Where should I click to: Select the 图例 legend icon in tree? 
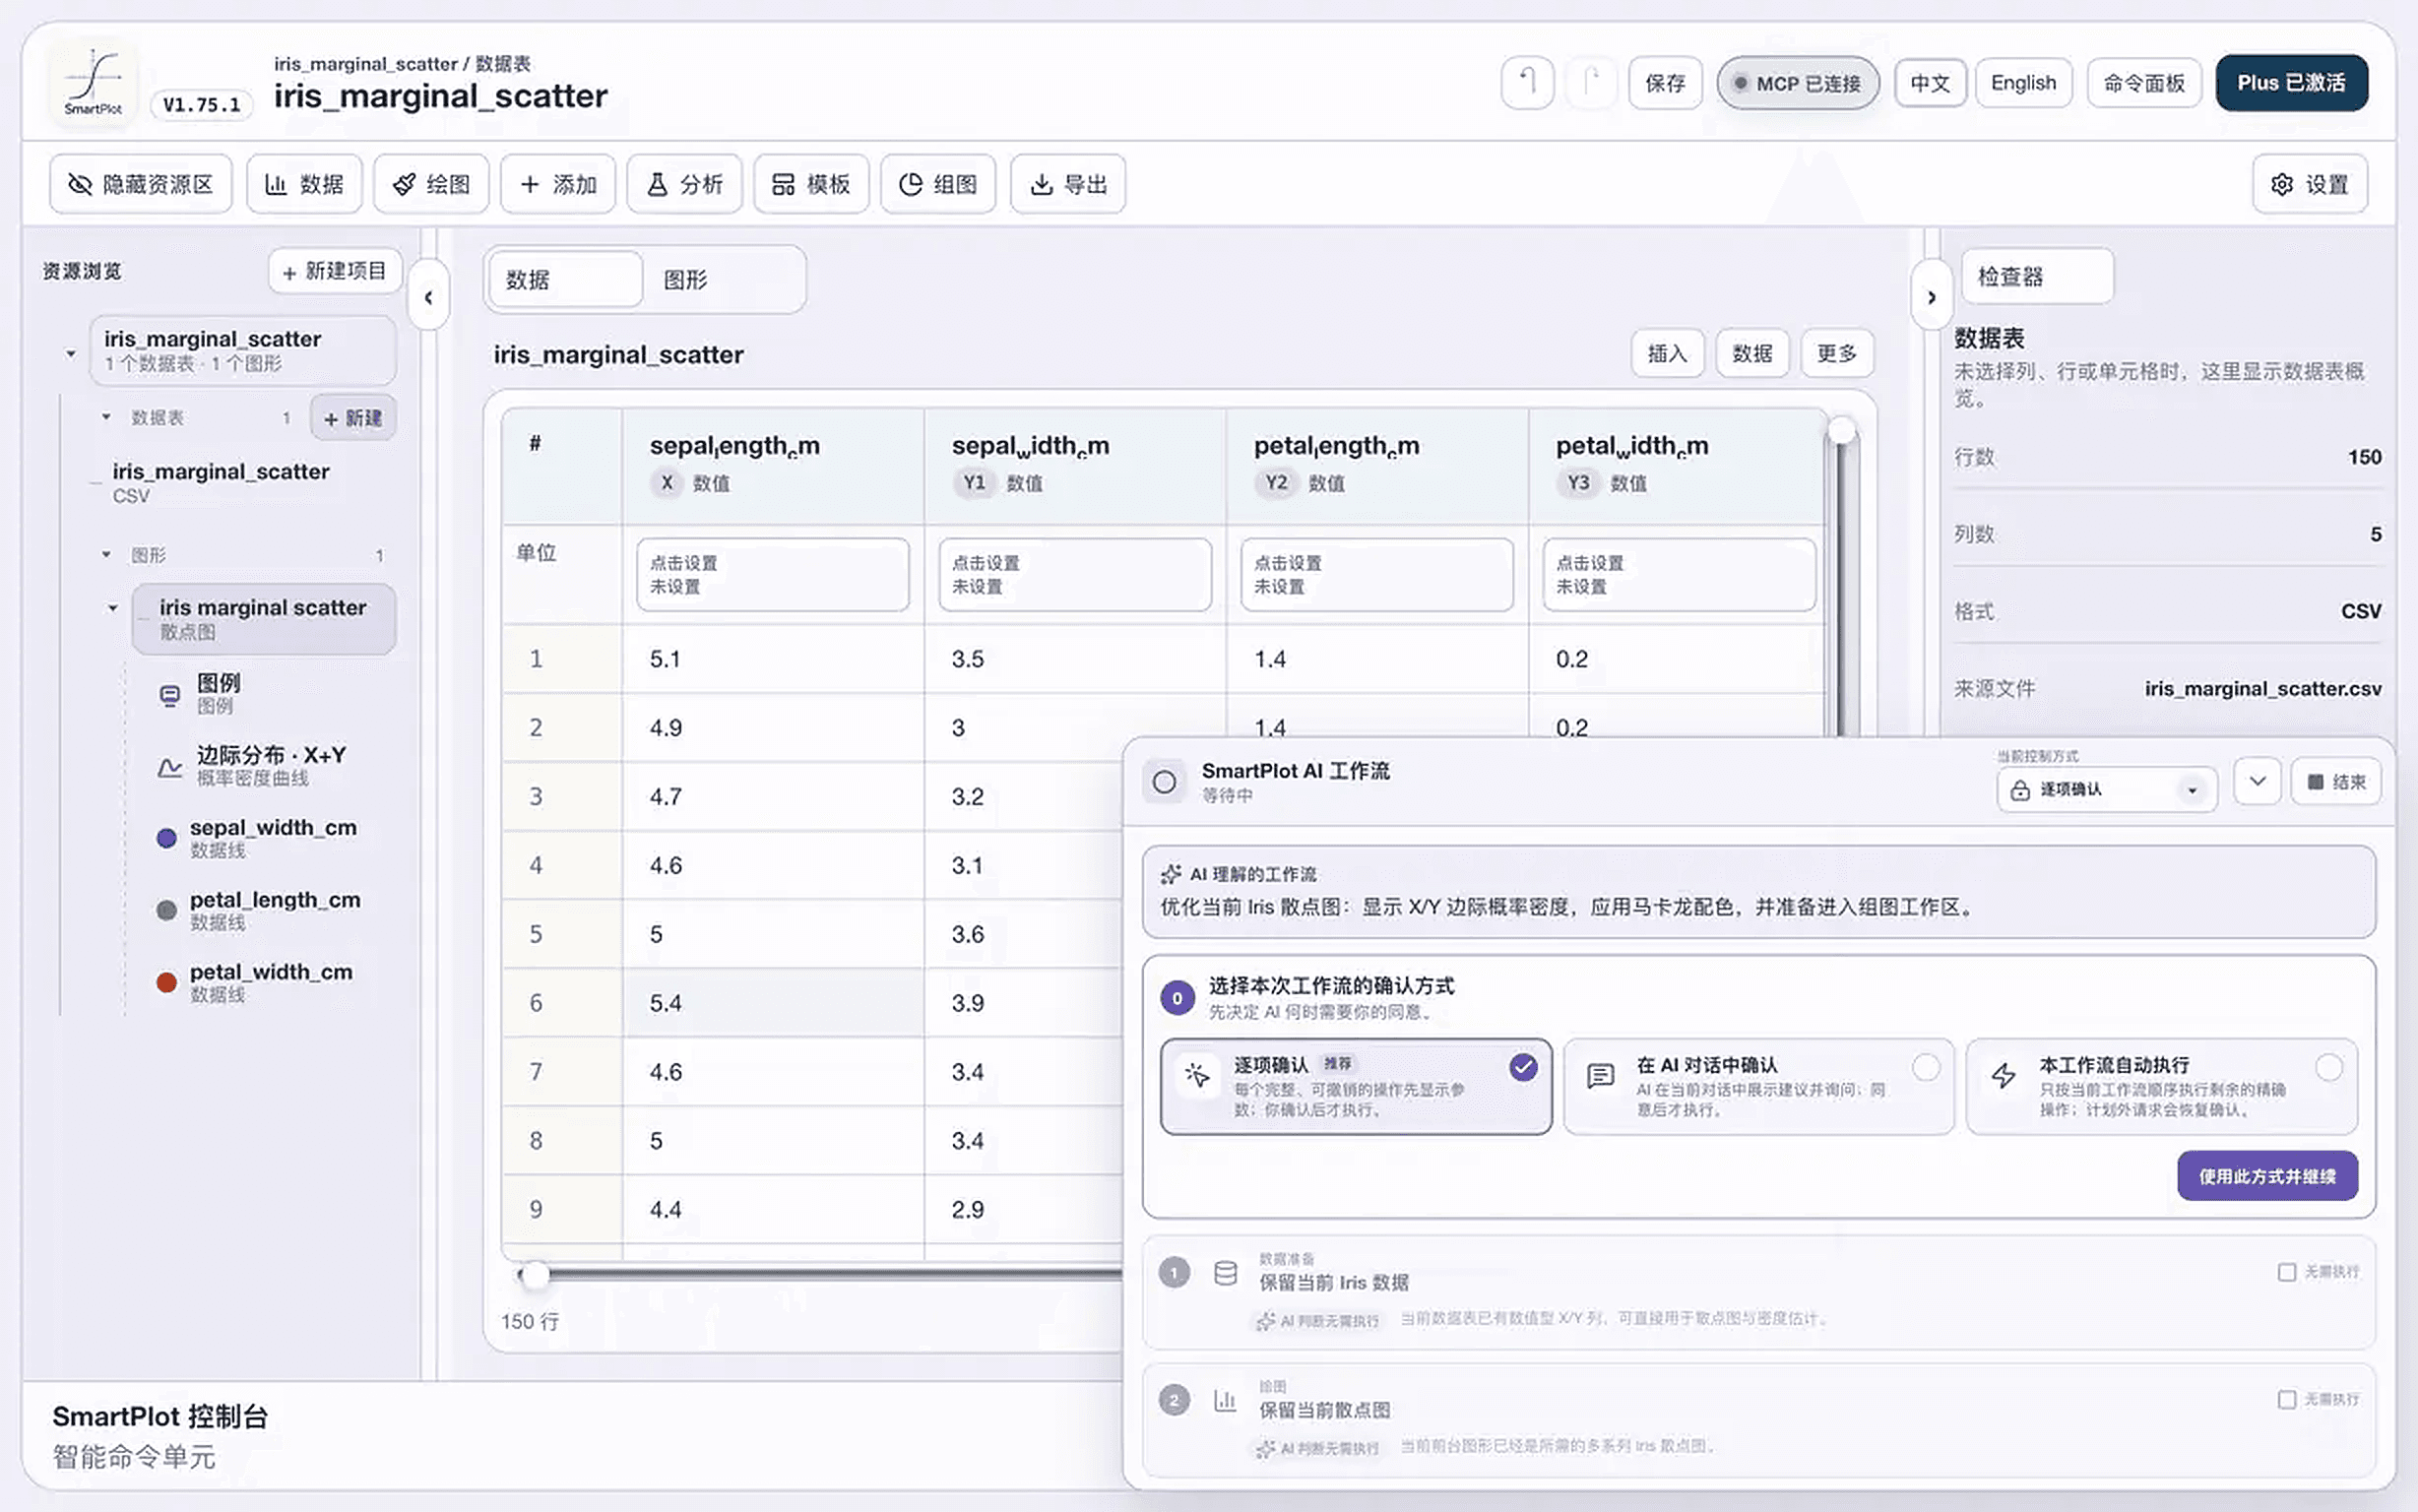[x=170, y=695]
